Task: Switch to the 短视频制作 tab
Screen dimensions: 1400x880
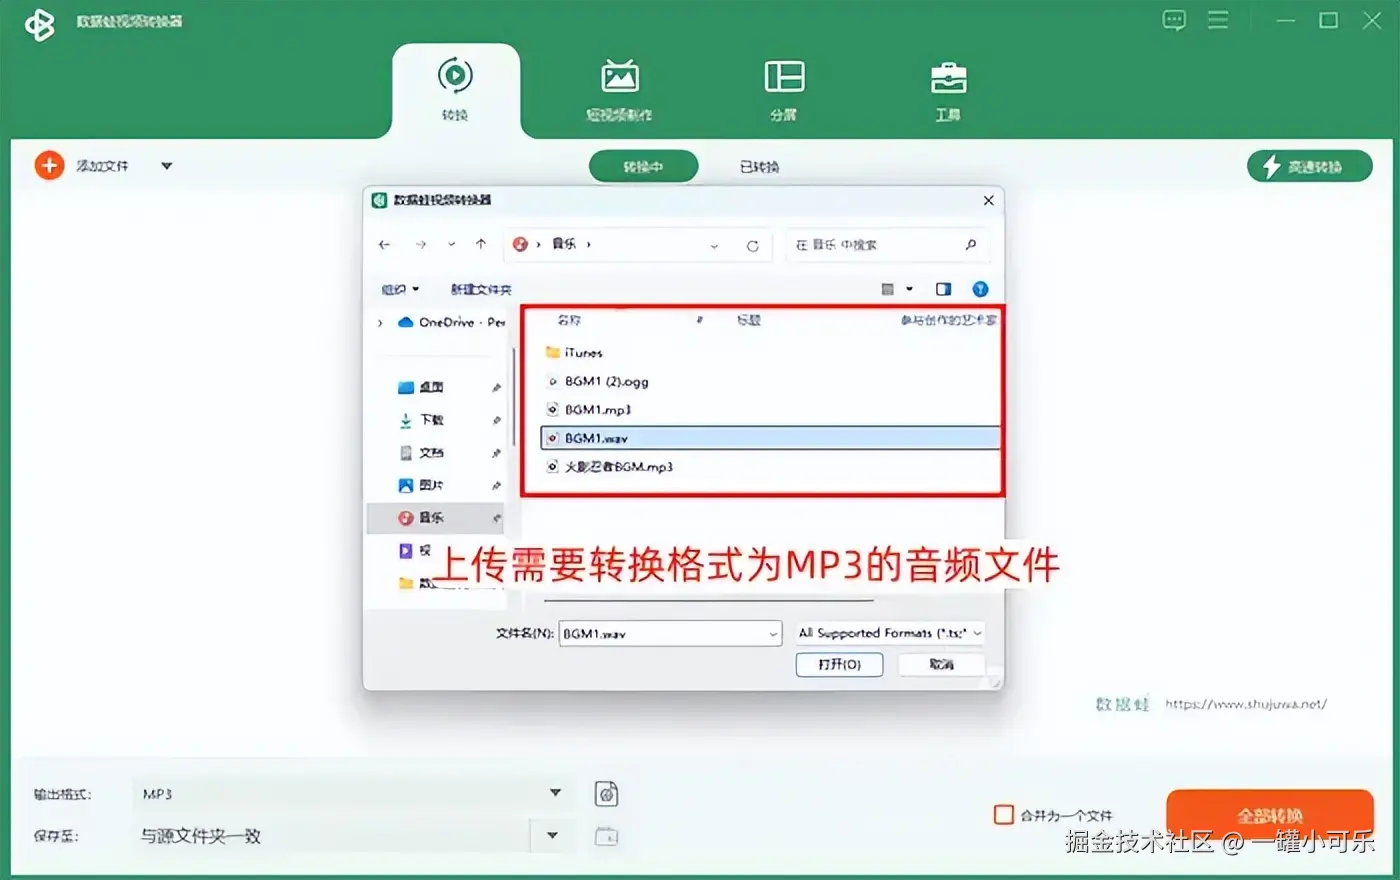Action: point(619,90)
